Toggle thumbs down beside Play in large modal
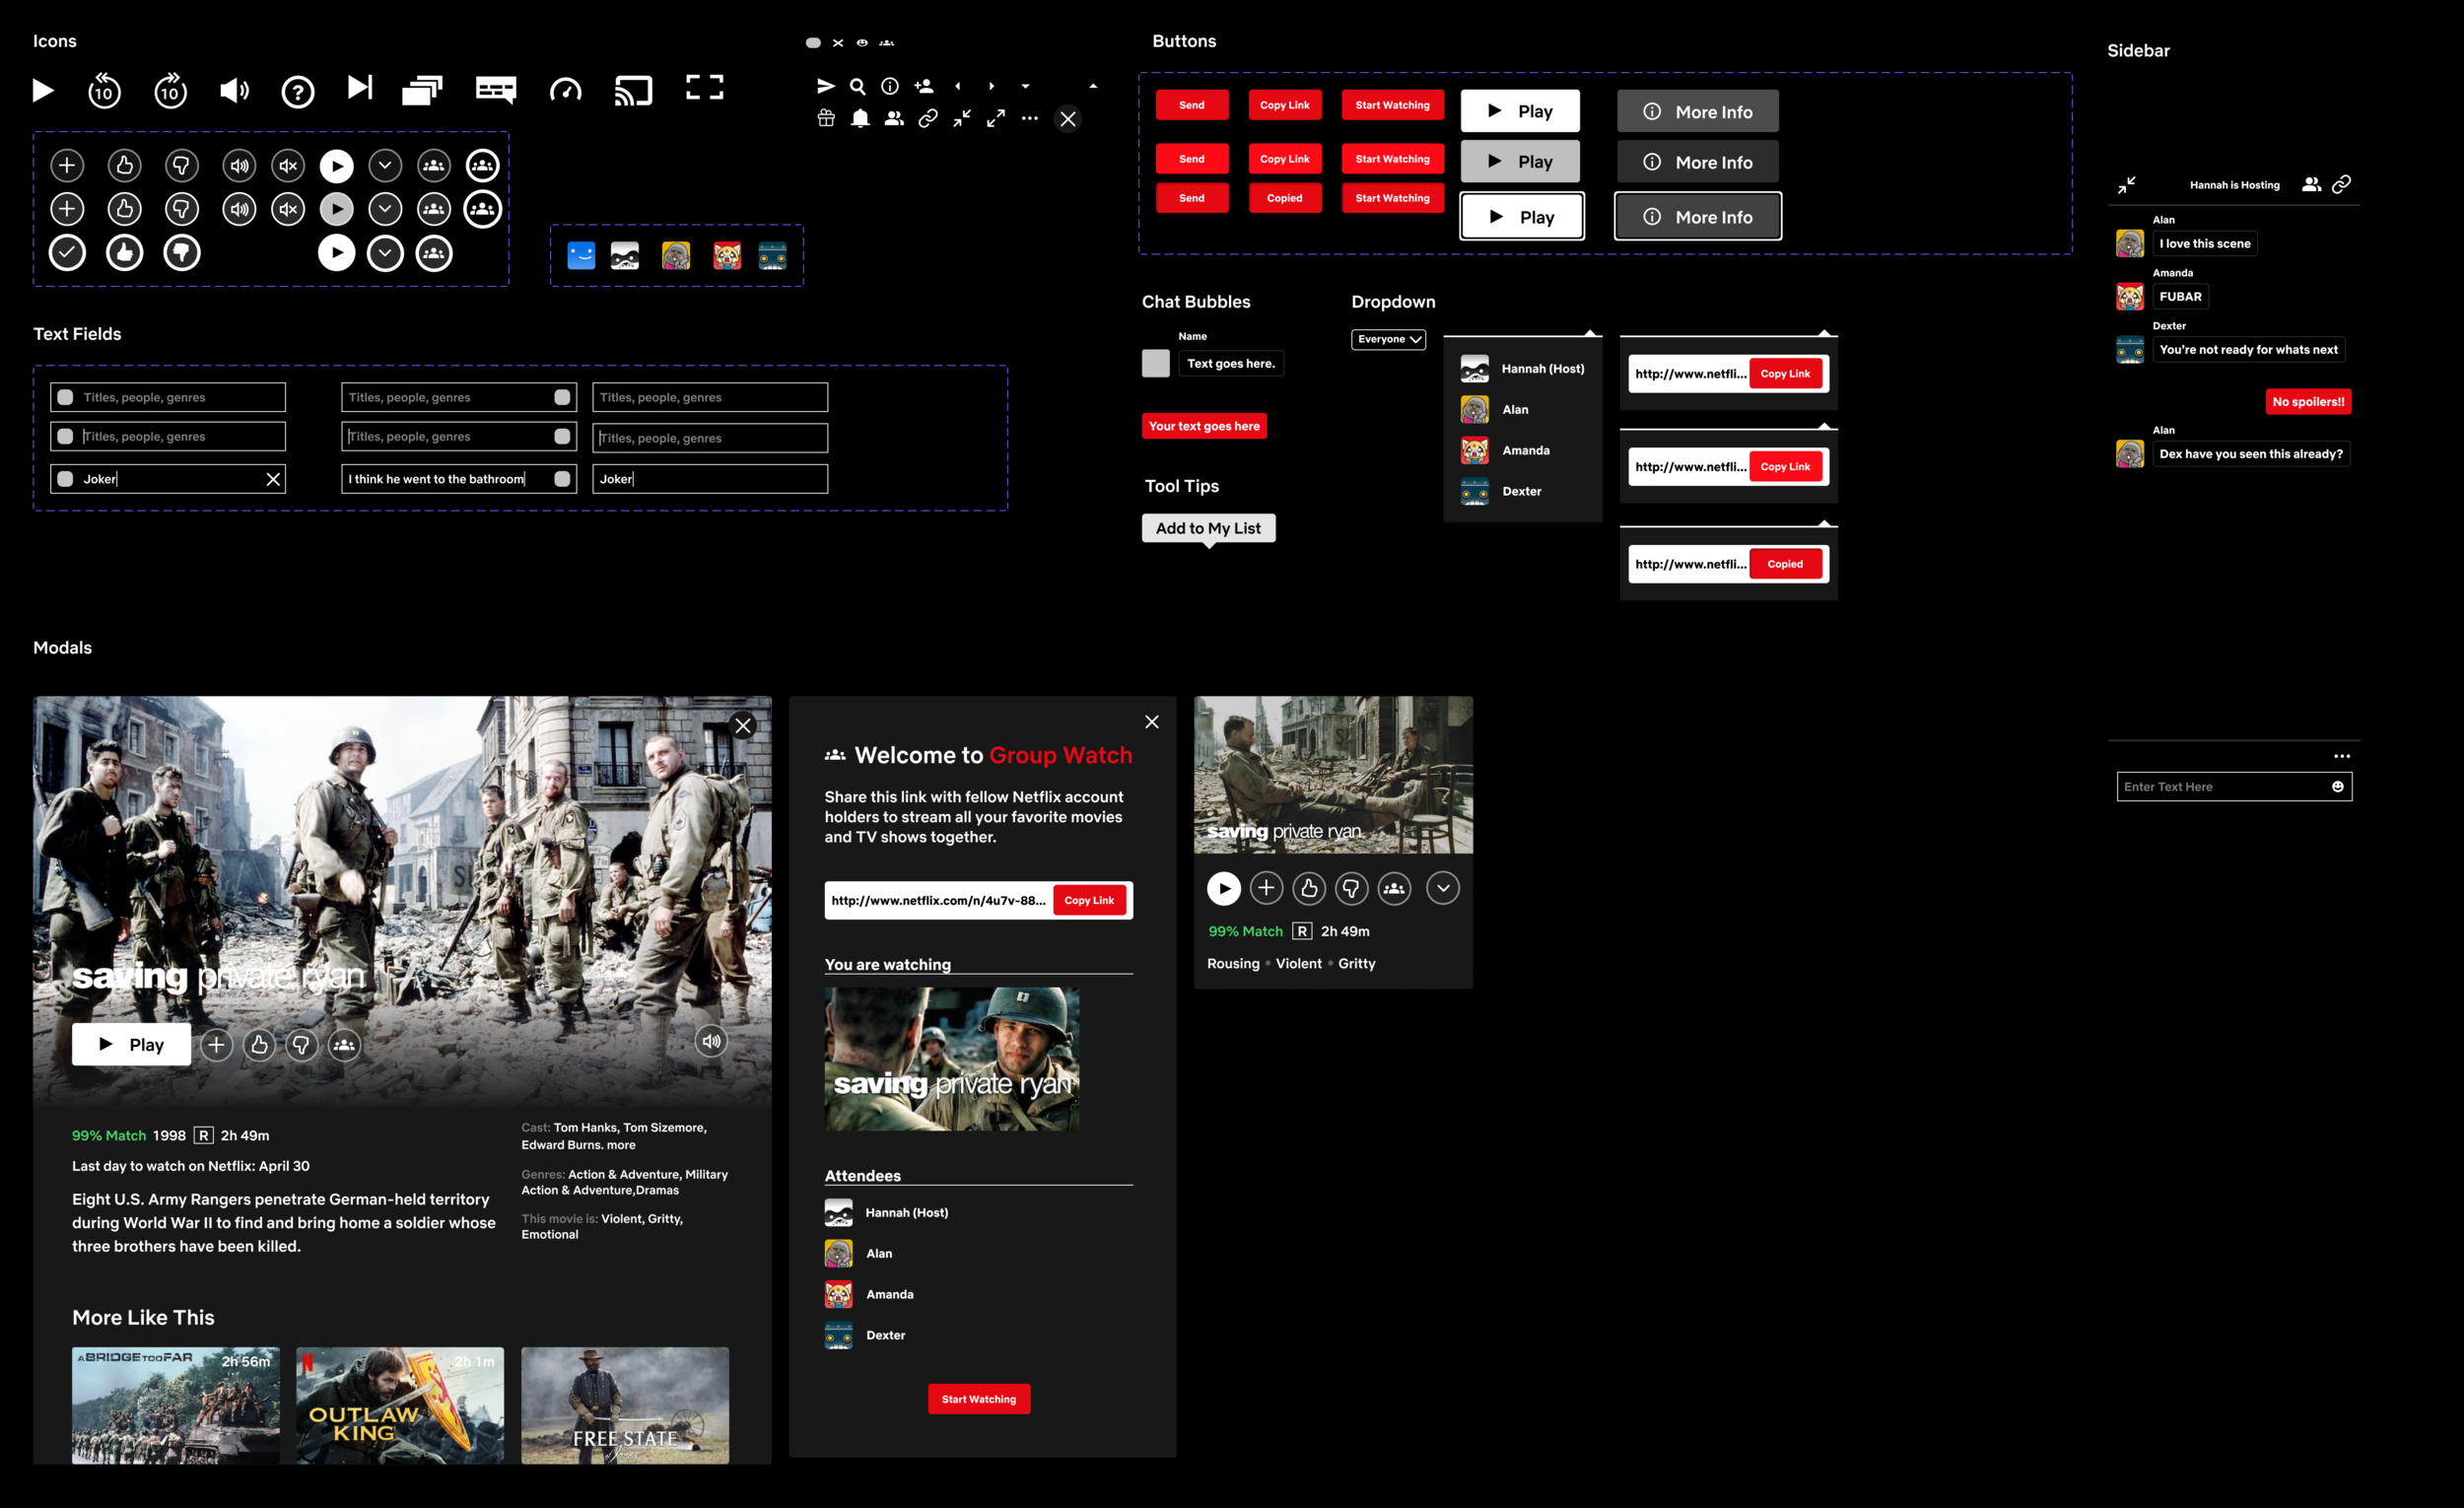Image resolution: width=2464 pixels, height=1508 pixels. 301,1045
